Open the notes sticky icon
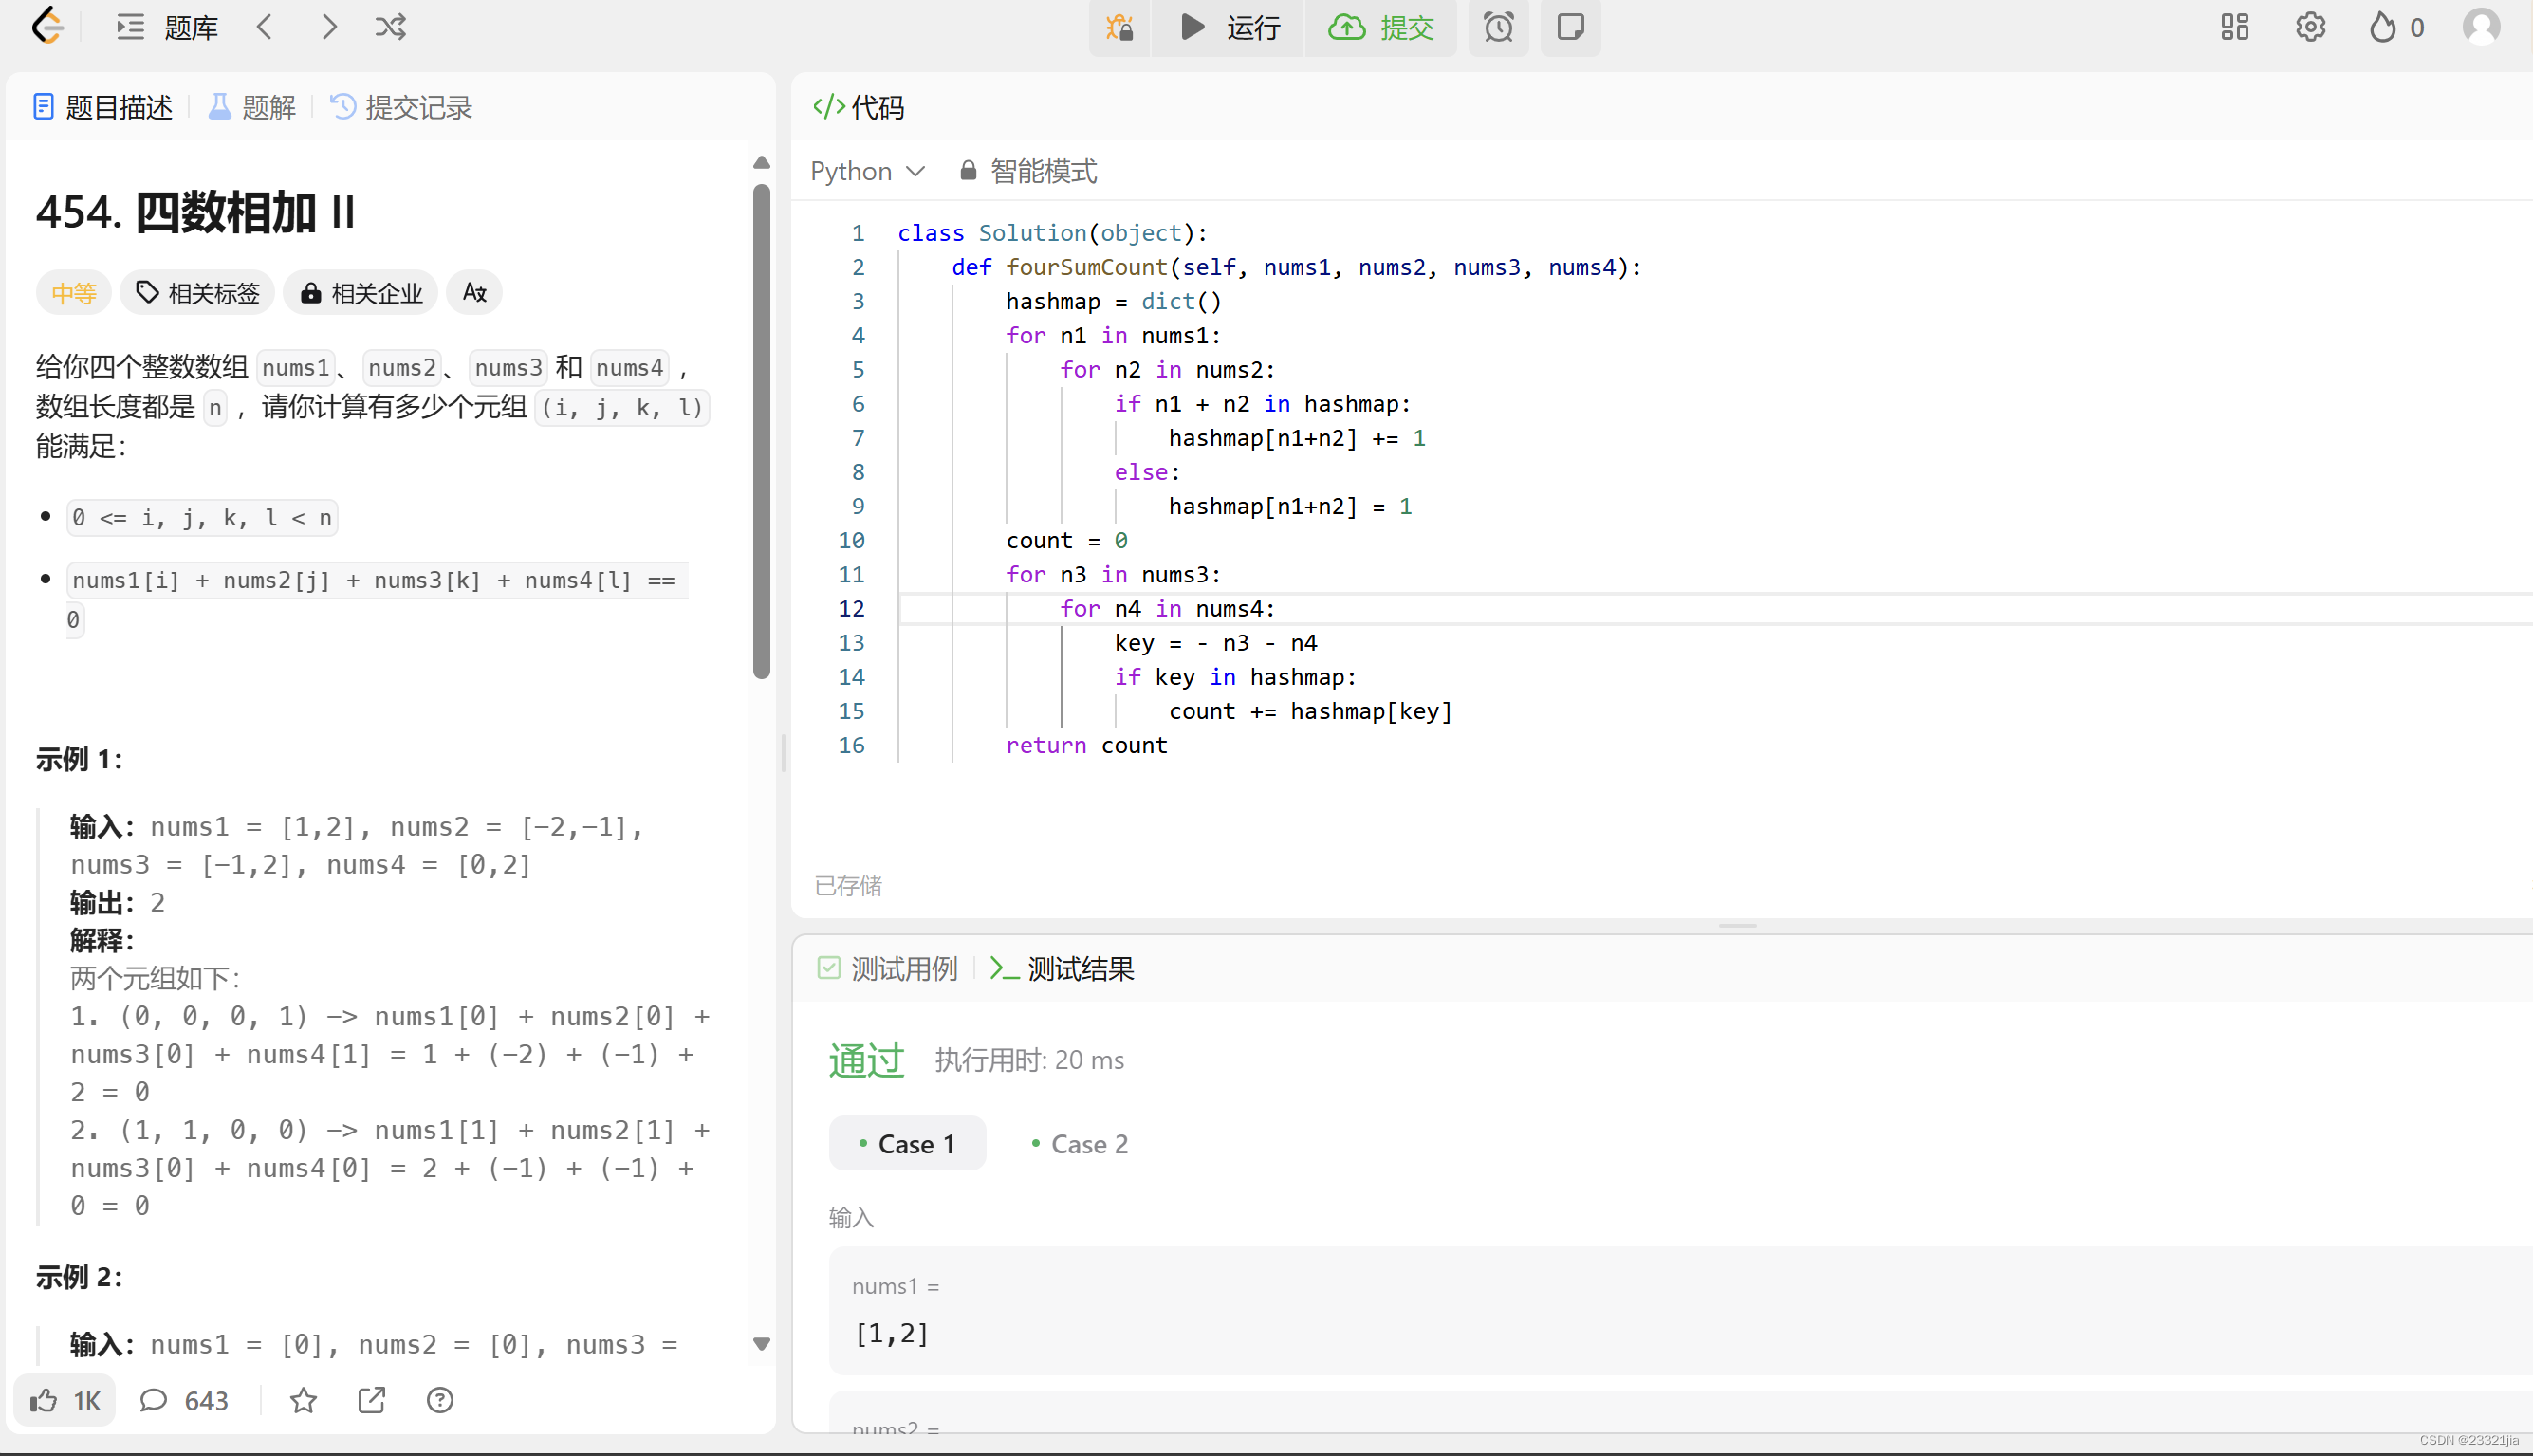Viewport: 2533px width, 1456px height. click(x=1570, y=27)
